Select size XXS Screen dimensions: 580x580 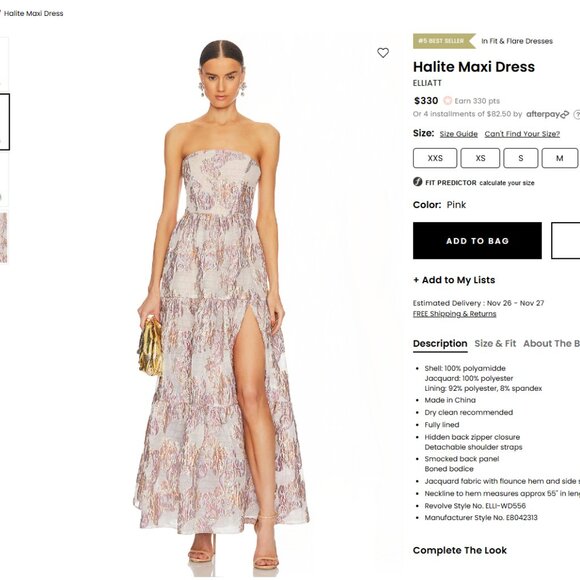(x=435, y=158)
